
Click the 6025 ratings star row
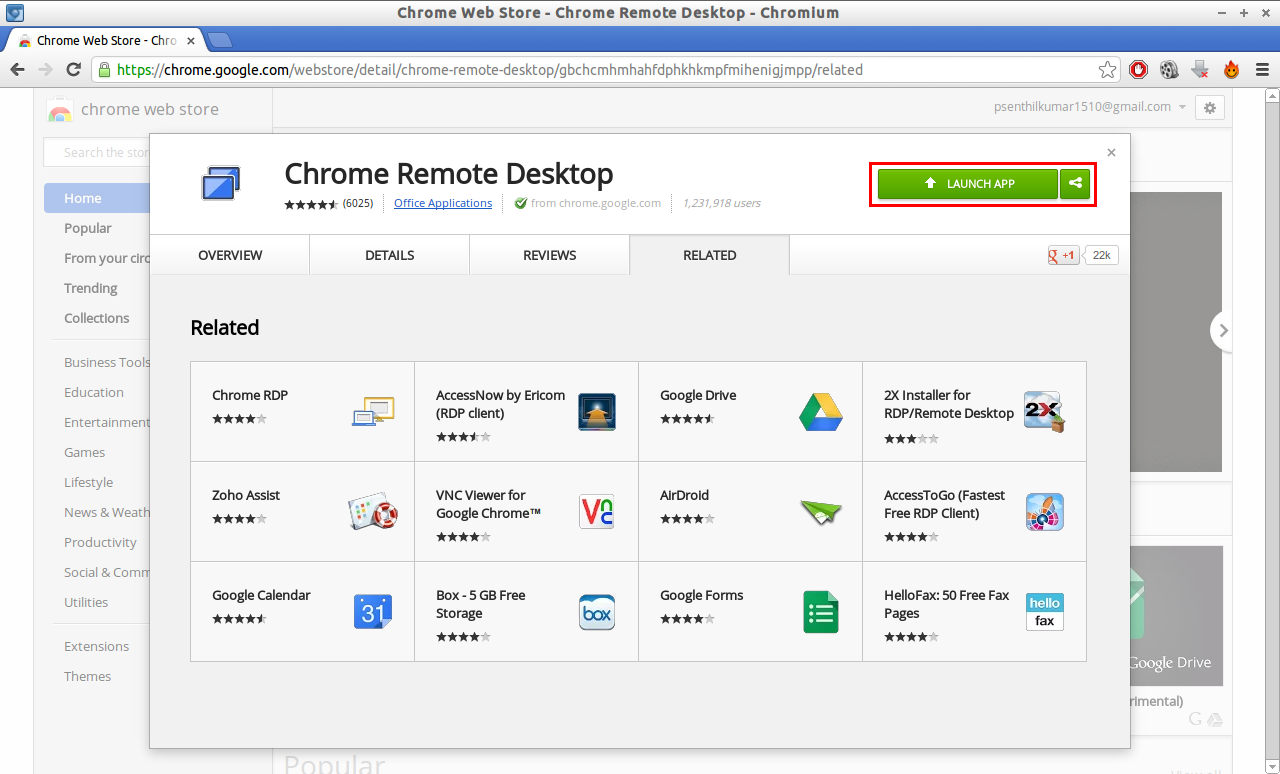(x=312, y=204)
